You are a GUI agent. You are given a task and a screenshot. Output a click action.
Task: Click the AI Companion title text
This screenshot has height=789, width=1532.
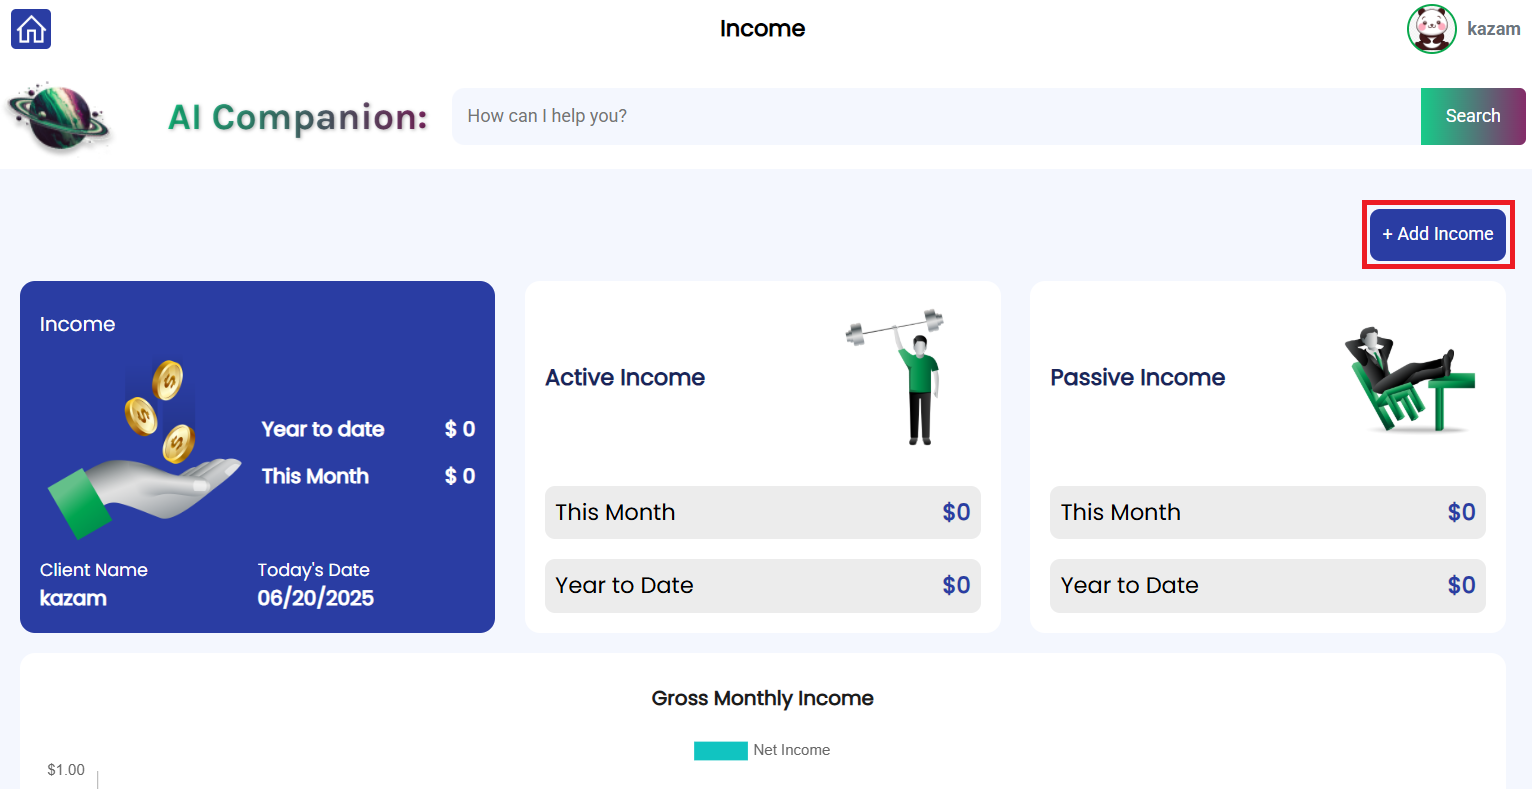coord(297,117)
